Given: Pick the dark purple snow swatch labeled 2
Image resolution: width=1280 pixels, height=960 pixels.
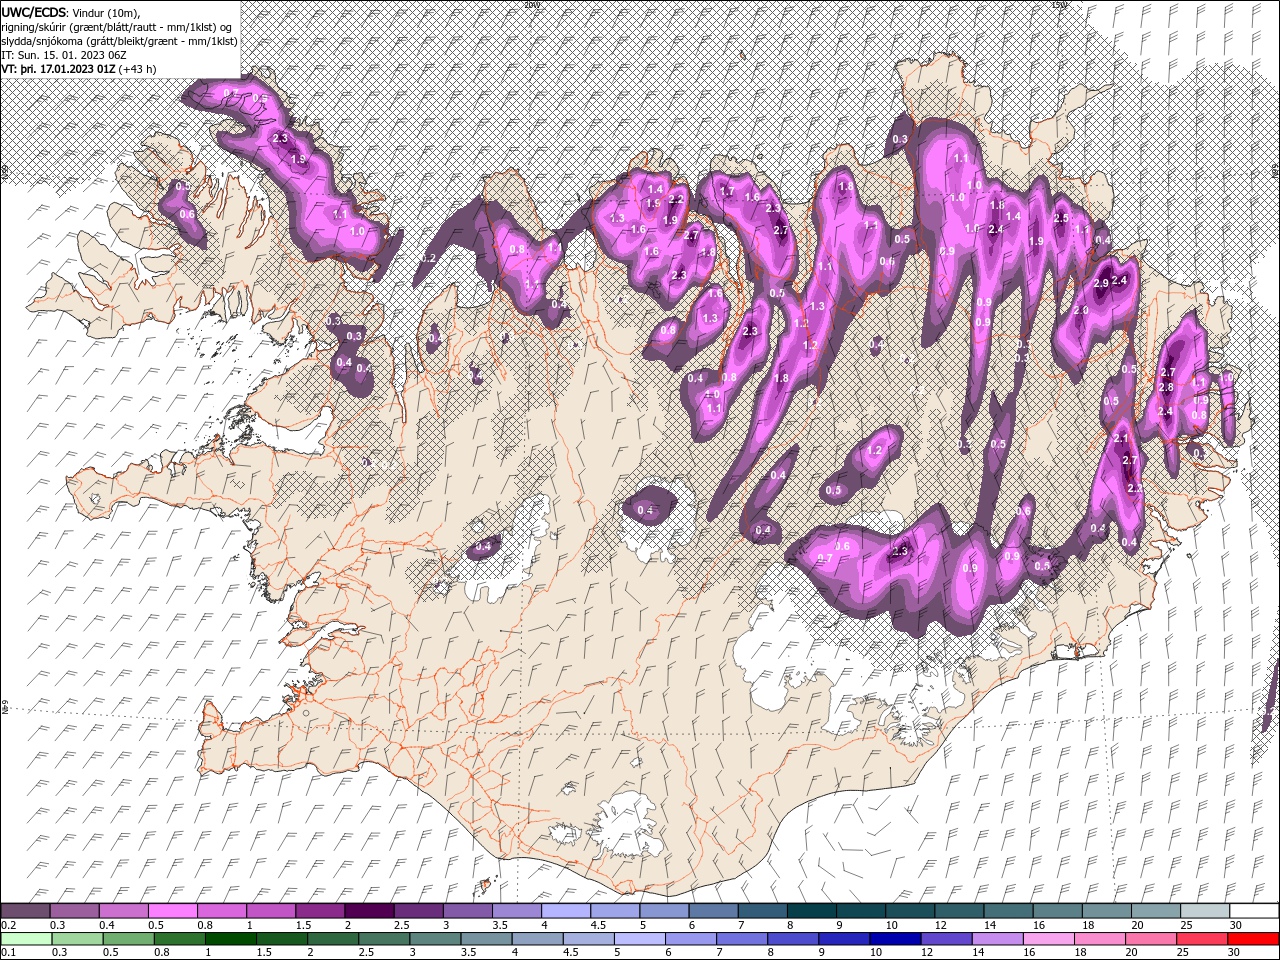Looking at the screenshot, I should pyautogui.click(x=369, y=910).
